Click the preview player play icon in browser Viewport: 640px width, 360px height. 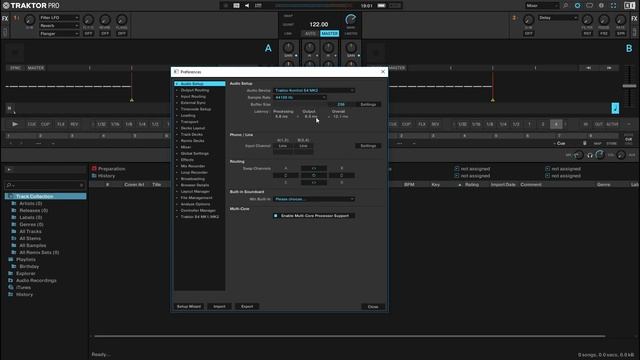click(x=9, y=169)
